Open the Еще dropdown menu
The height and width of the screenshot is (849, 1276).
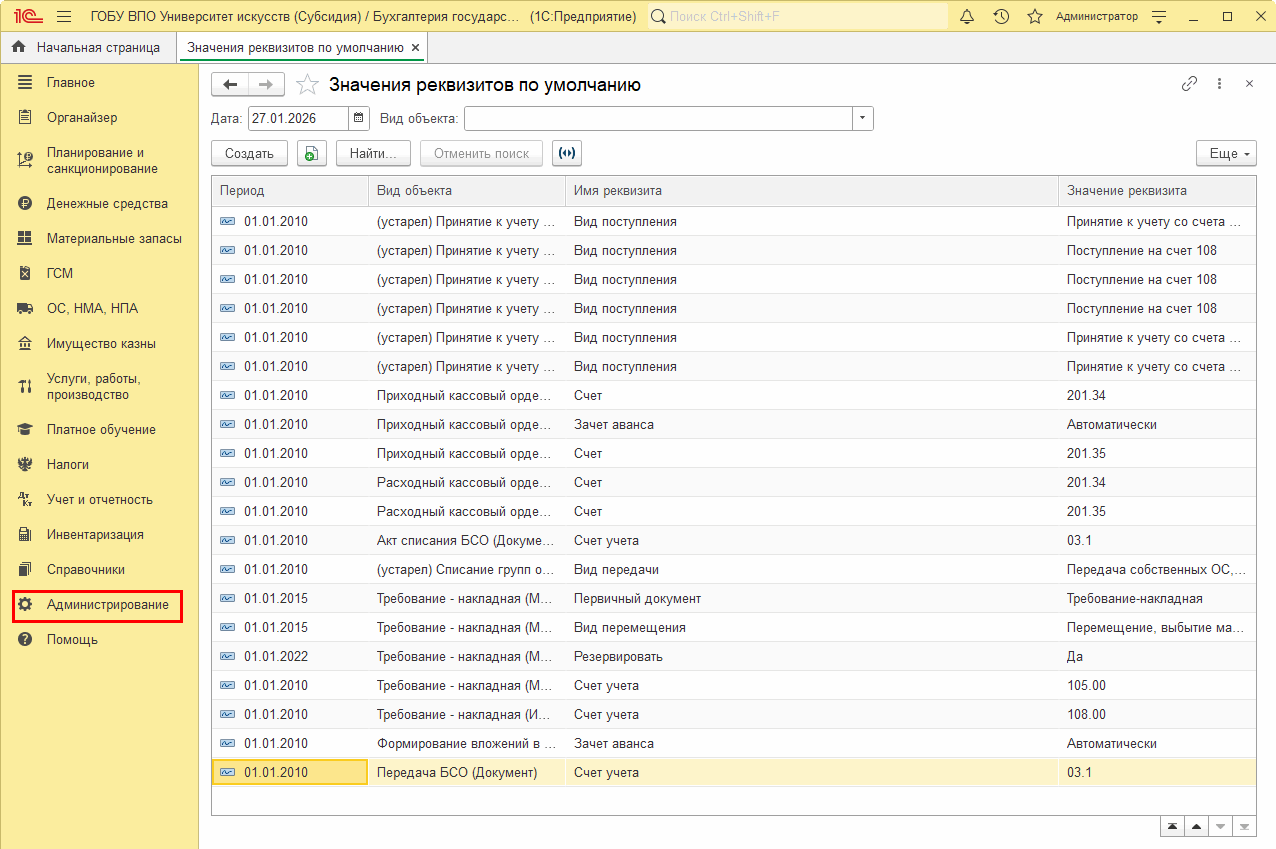click(x=1226, y=153)
